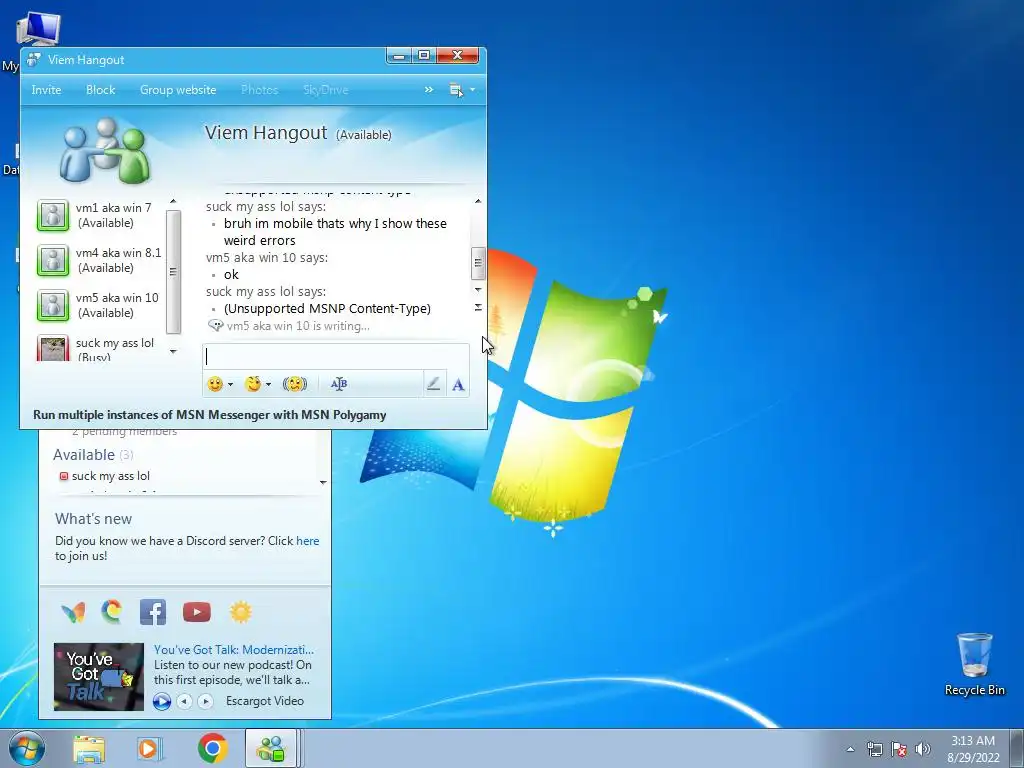Screen dimensions: 1024x768
Task: Show hidden tray icons arrow
Action: pos(850,750)
